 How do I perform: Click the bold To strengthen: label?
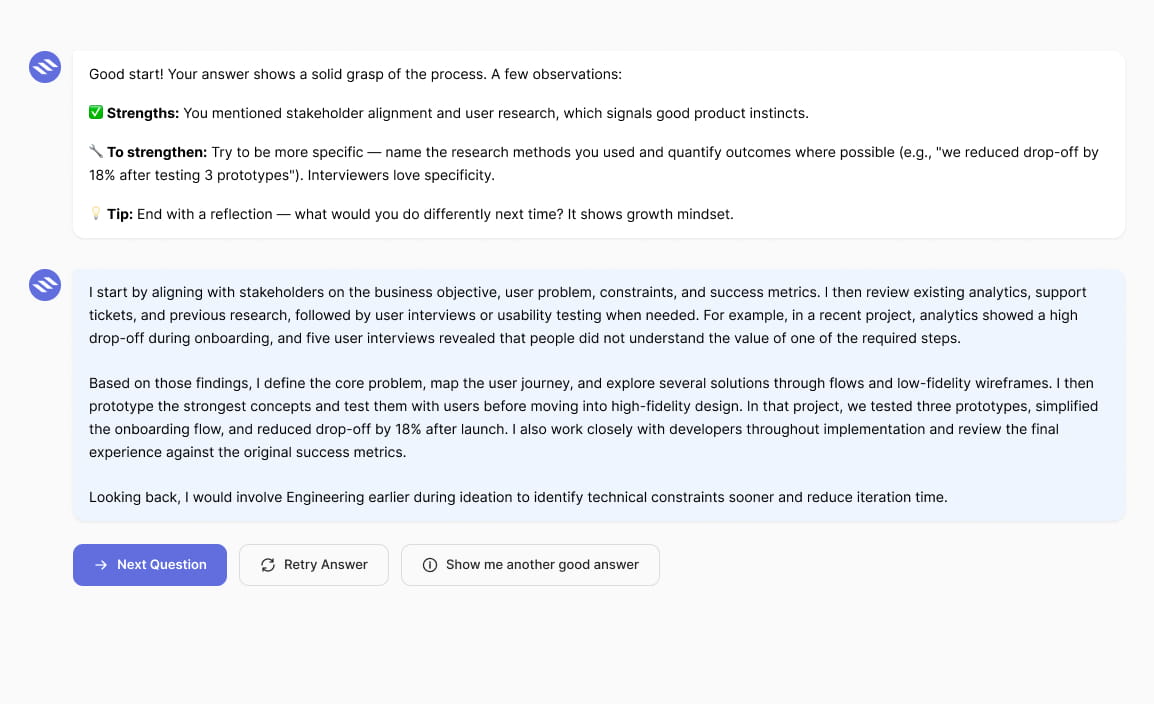[157, 152]
